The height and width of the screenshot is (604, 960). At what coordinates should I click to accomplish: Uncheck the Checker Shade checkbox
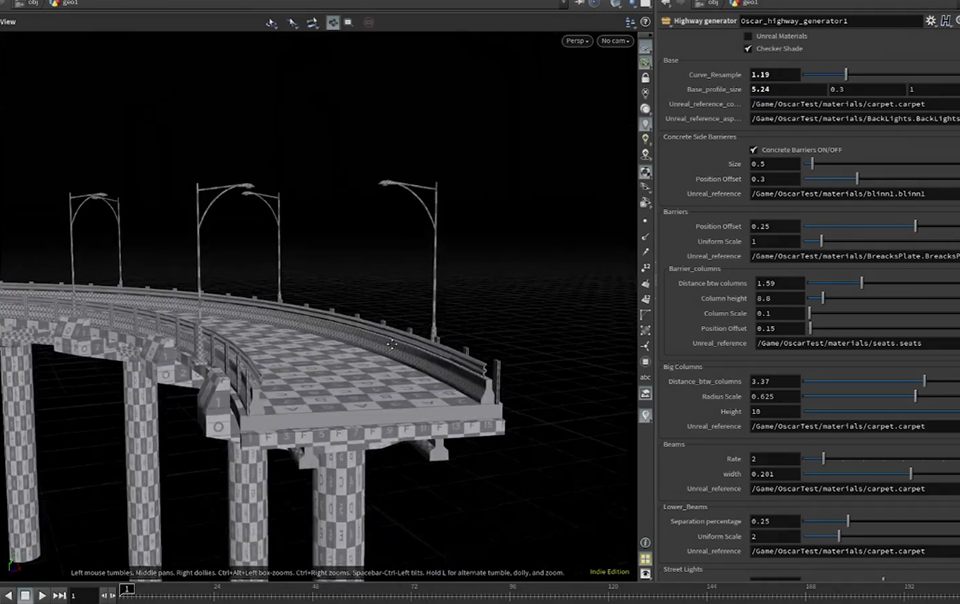point(748,48)
